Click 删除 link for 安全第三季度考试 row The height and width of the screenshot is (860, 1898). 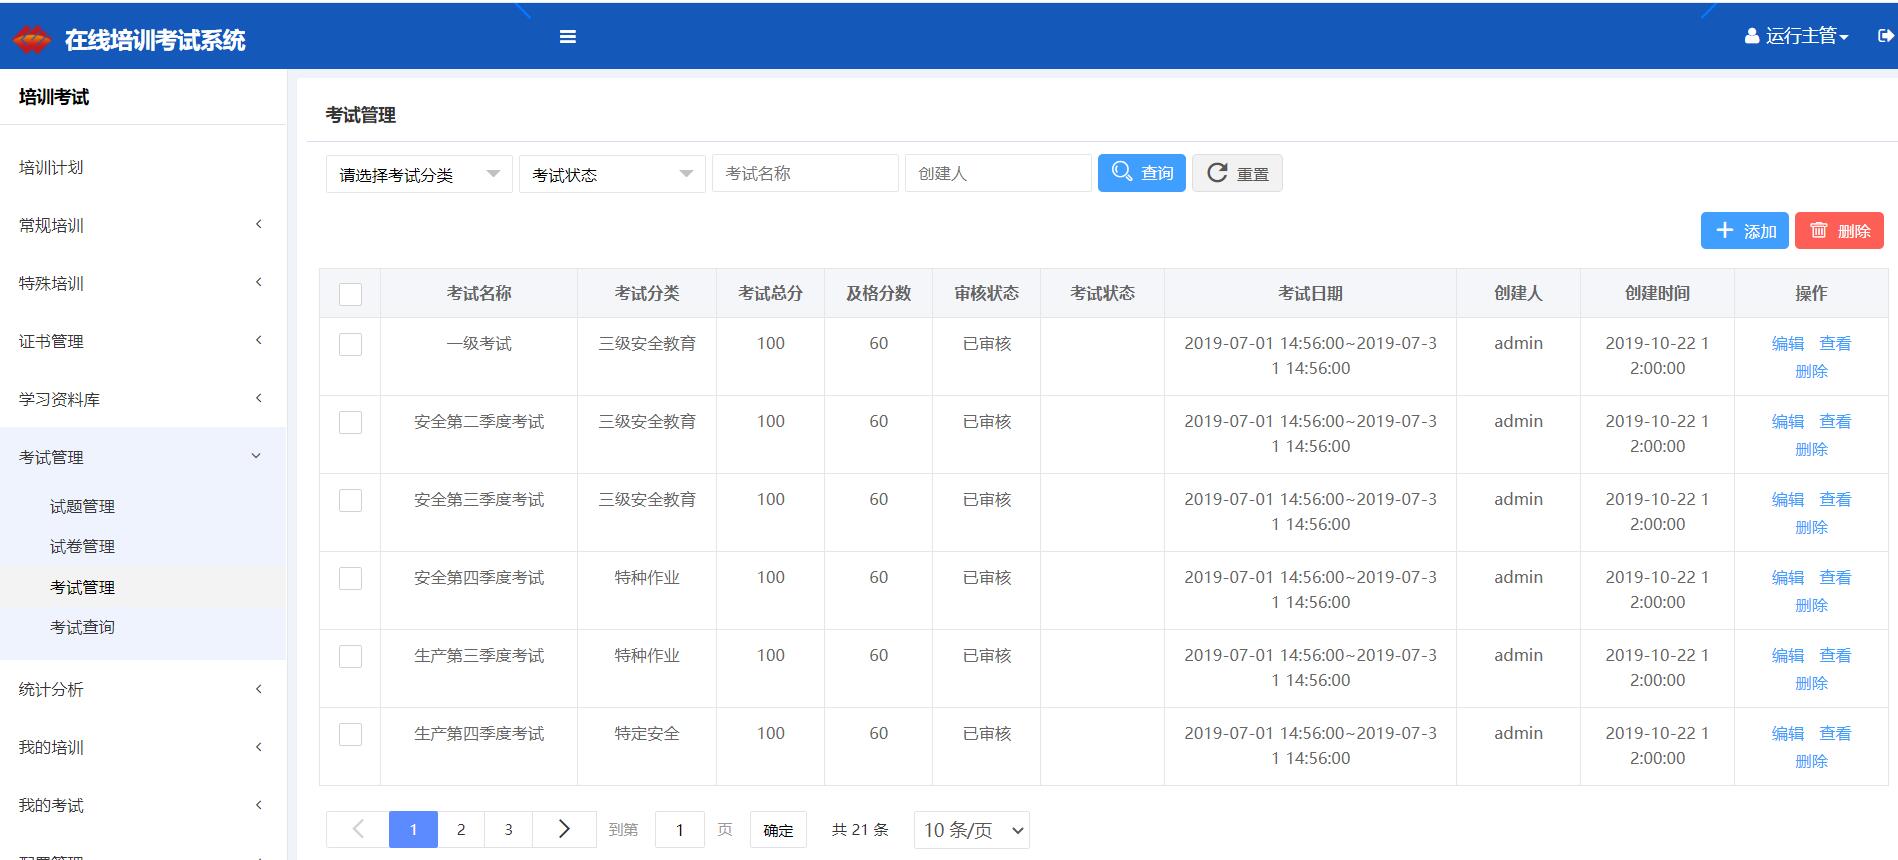pos(1811,527)
